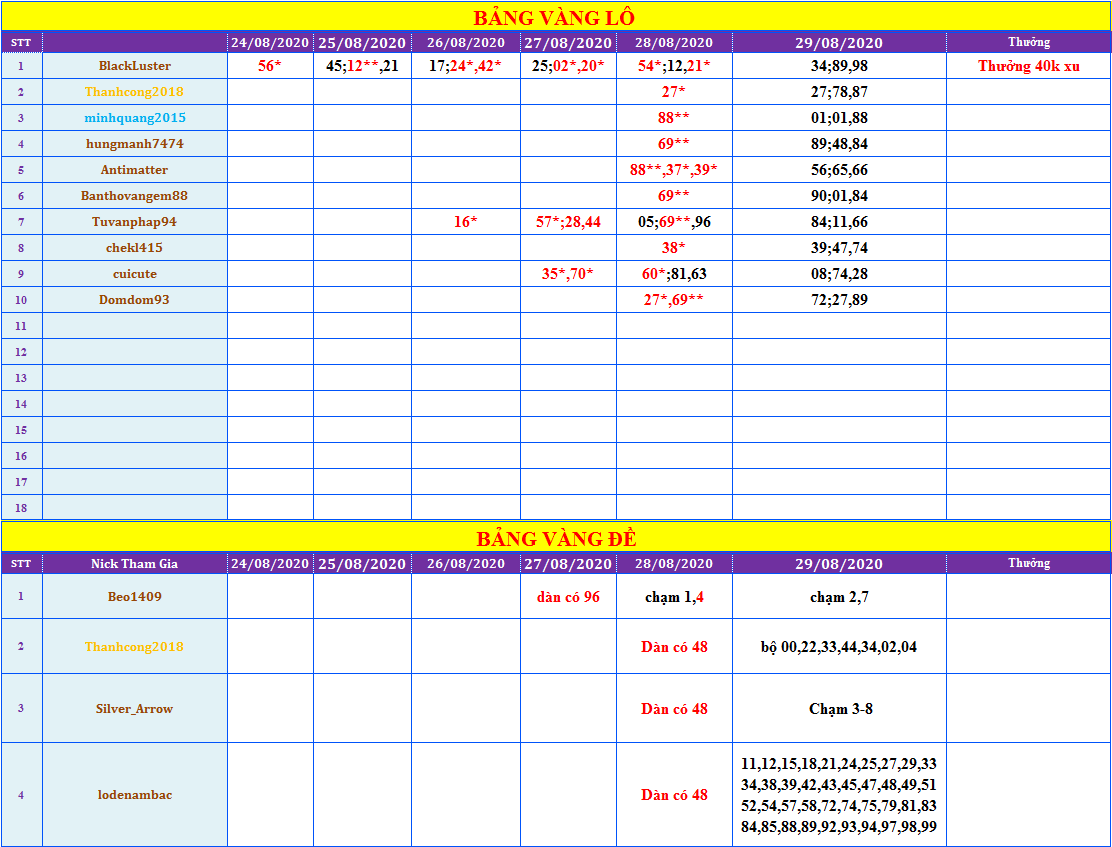Select the 'Chạm 3-8' cell
Viewport: 1112px width, 847px height.
tap(840, 708)
